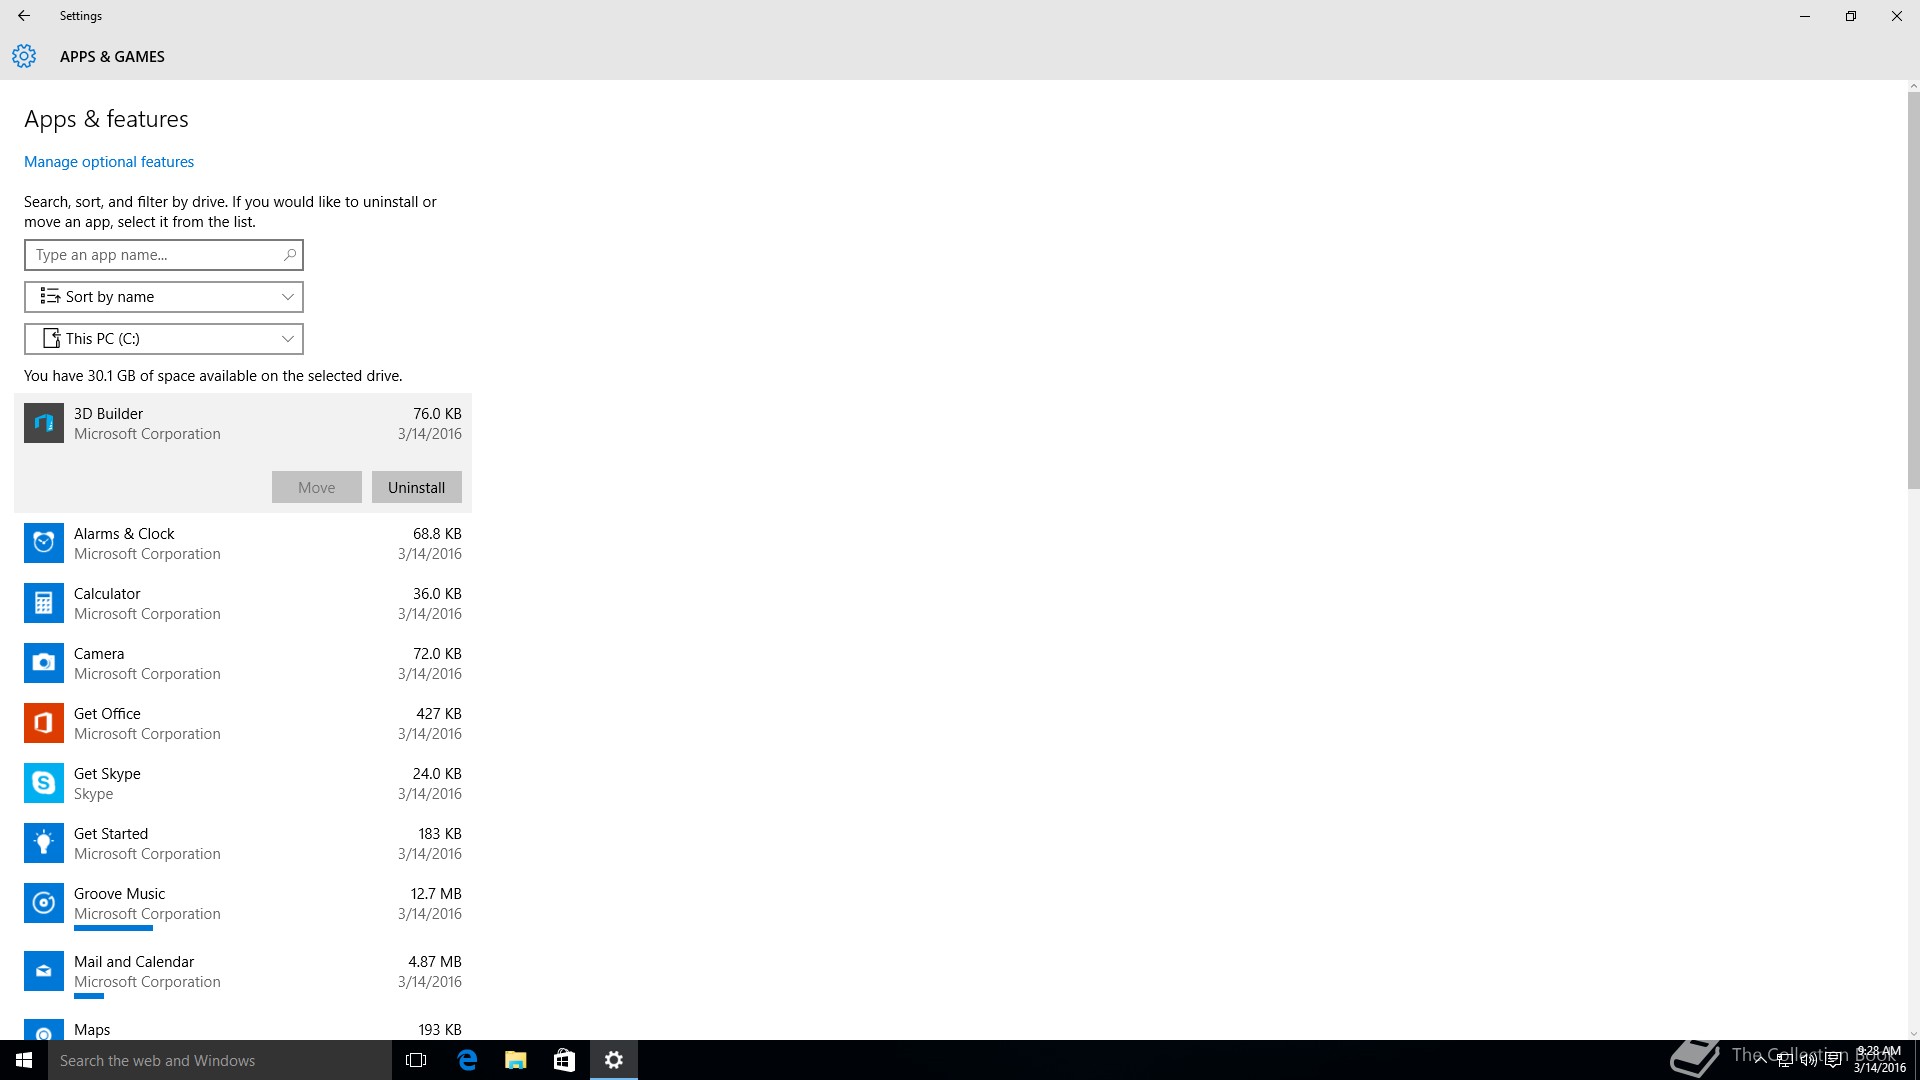This screenshot has width=1920, height=1080.
Task: Open the This PC (C:) drive dropdown
Action: pos(164,339)
